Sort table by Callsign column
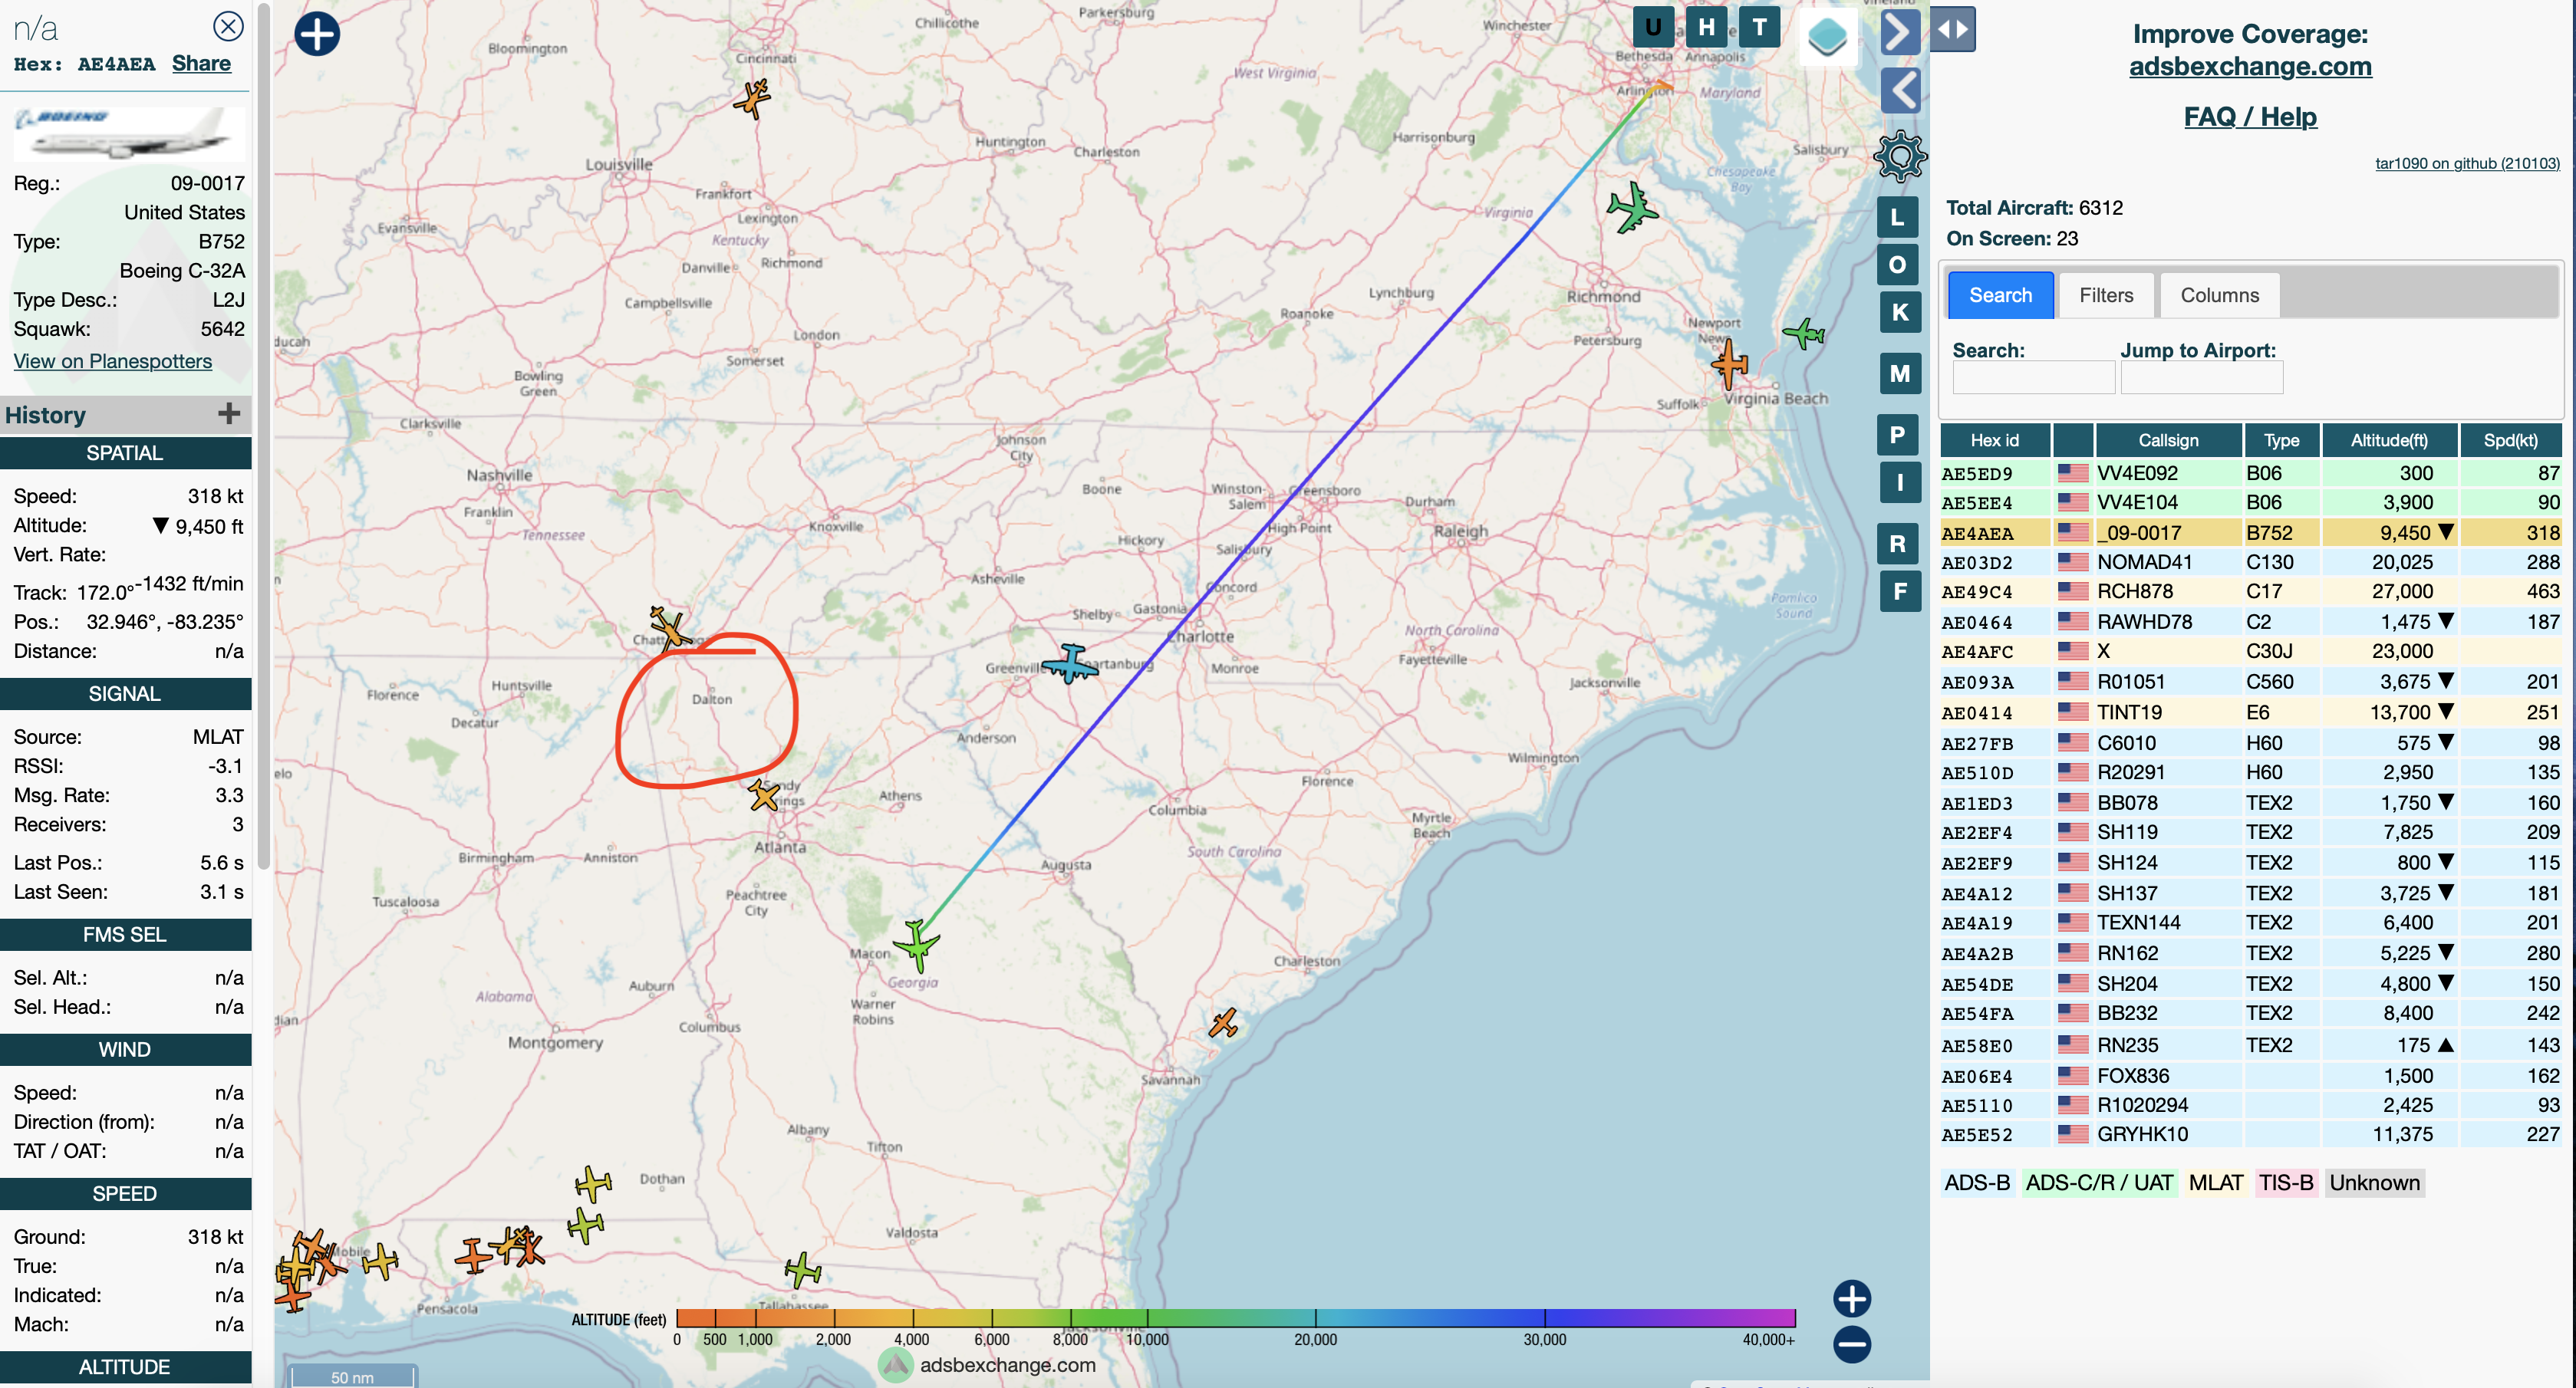Viewport: 2576px width, 1388px height. (2168, 440)
